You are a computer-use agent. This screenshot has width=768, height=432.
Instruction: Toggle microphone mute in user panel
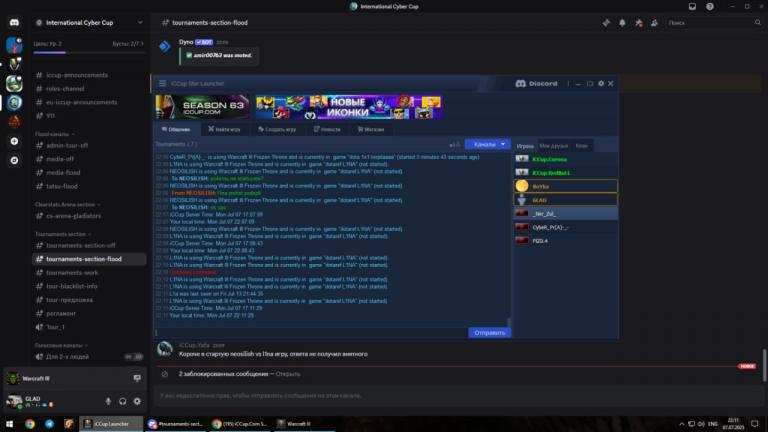point(108,401)
